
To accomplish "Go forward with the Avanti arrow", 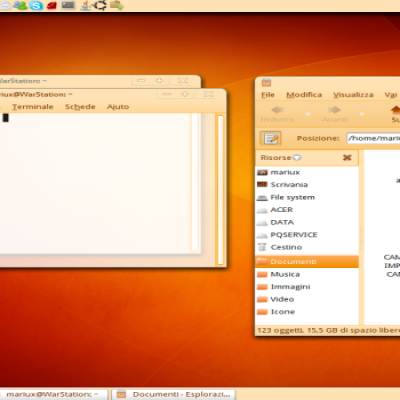I will (335, 114).
